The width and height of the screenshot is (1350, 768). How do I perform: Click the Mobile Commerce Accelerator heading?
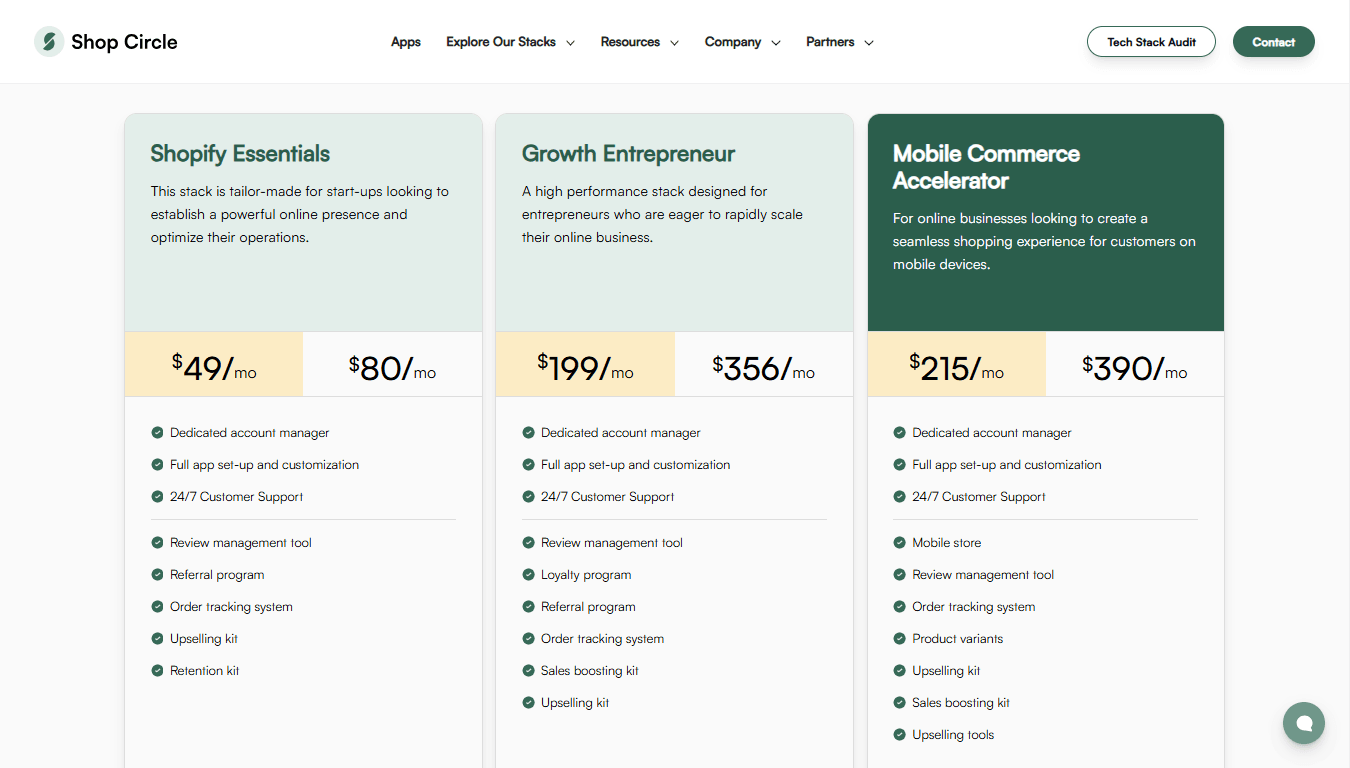(986, 167)
